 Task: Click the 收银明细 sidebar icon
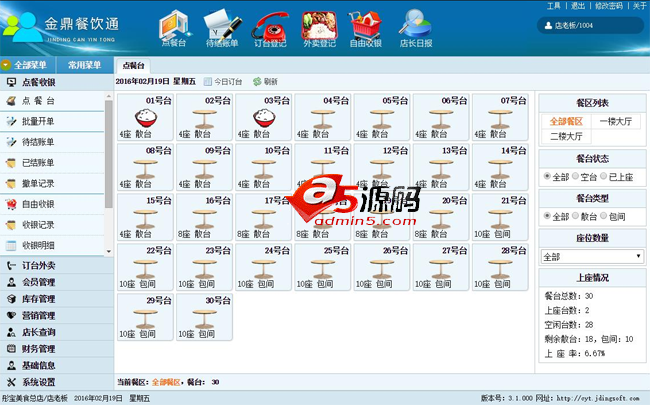point(11,246)
